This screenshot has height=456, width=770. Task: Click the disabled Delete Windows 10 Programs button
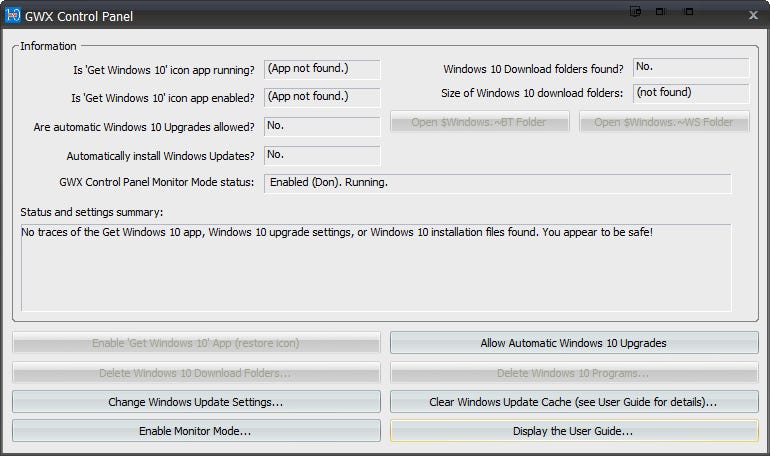click(x=574, y=373)
